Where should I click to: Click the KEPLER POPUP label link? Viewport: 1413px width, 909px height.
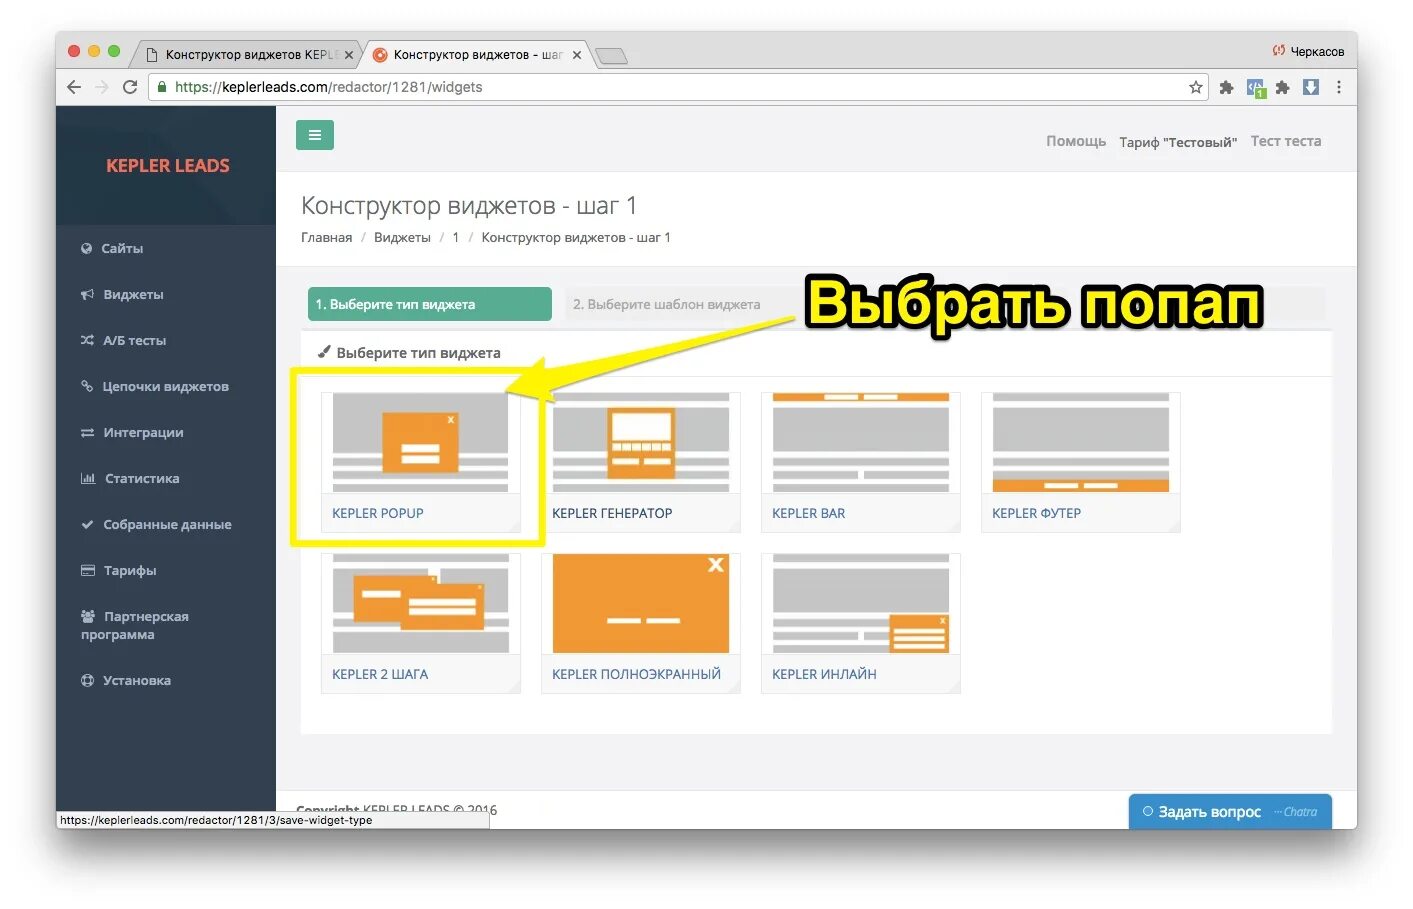378,513
